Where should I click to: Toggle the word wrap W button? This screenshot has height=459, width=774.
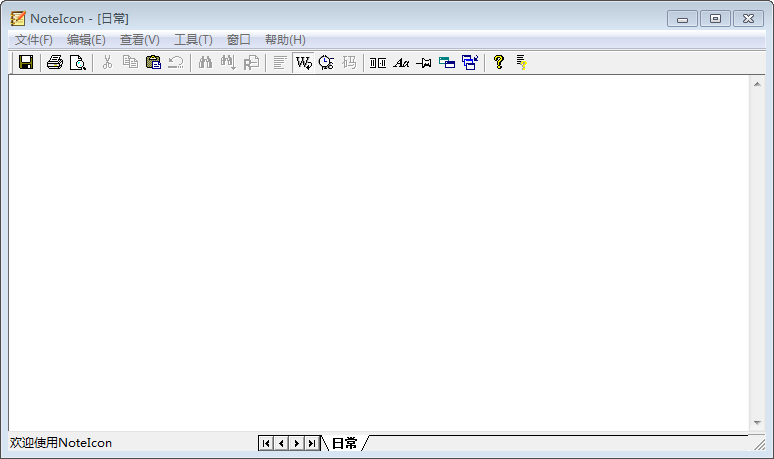coord(303,62)
